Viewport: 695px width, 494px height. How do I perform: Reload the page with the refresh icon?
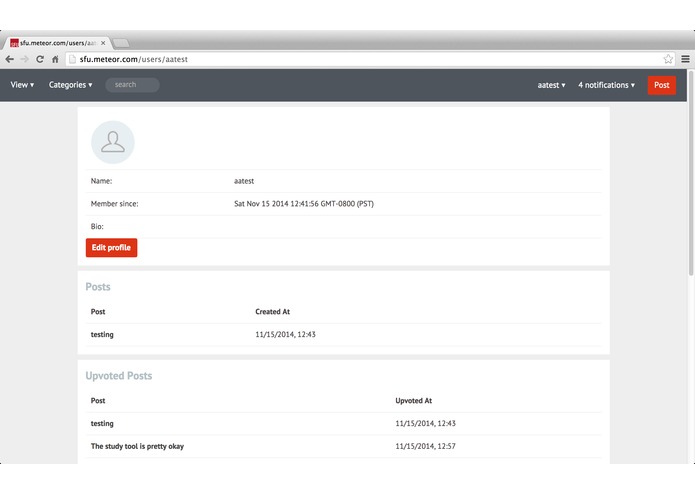(40, 59)
